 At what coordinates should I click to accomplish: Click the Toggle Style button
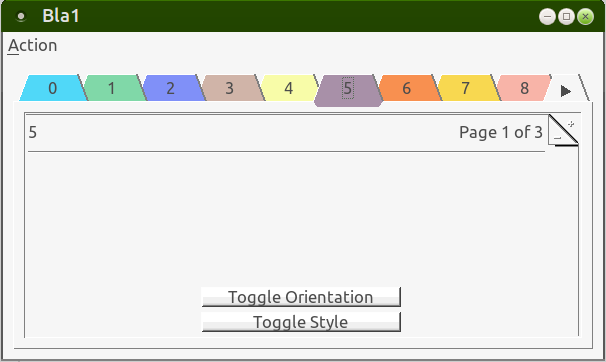(301, 322)
